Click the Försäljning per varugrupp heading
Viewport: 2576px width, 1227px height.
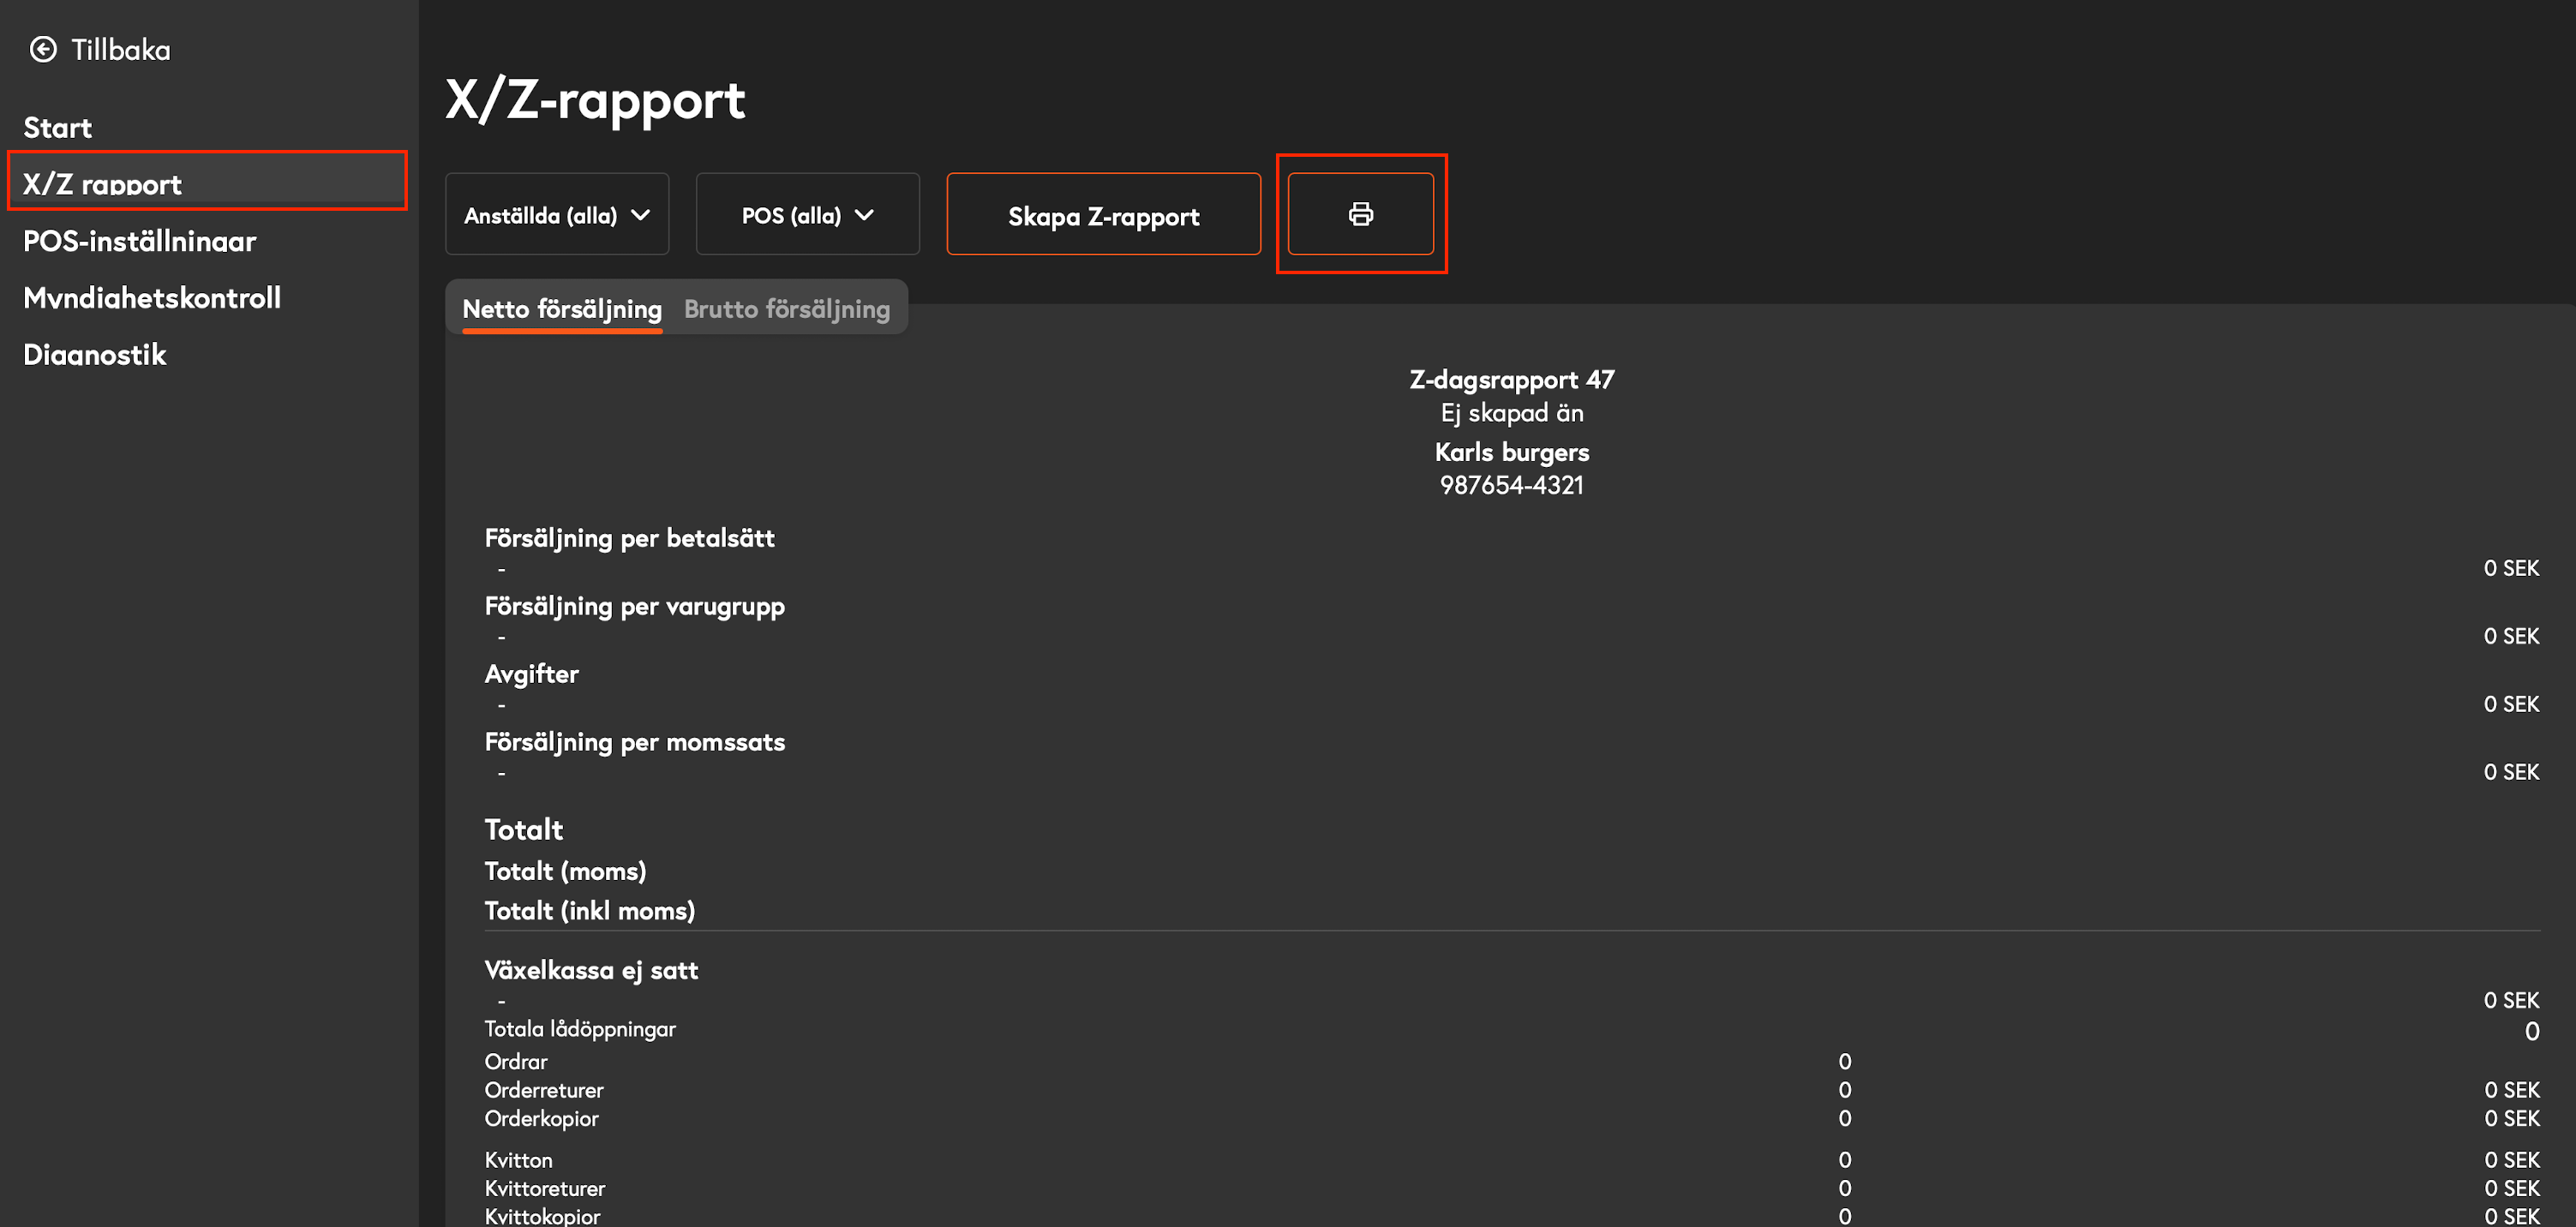634,606
